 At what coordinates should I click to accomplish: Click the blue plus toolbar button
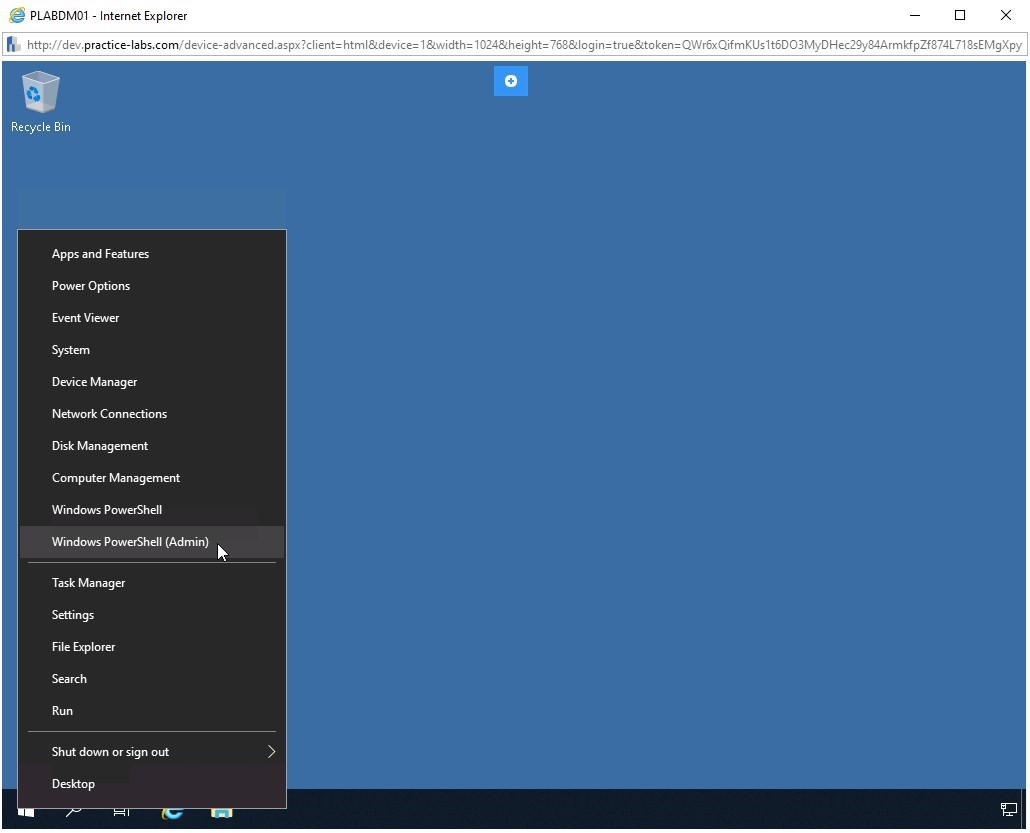tap(511, 81)
